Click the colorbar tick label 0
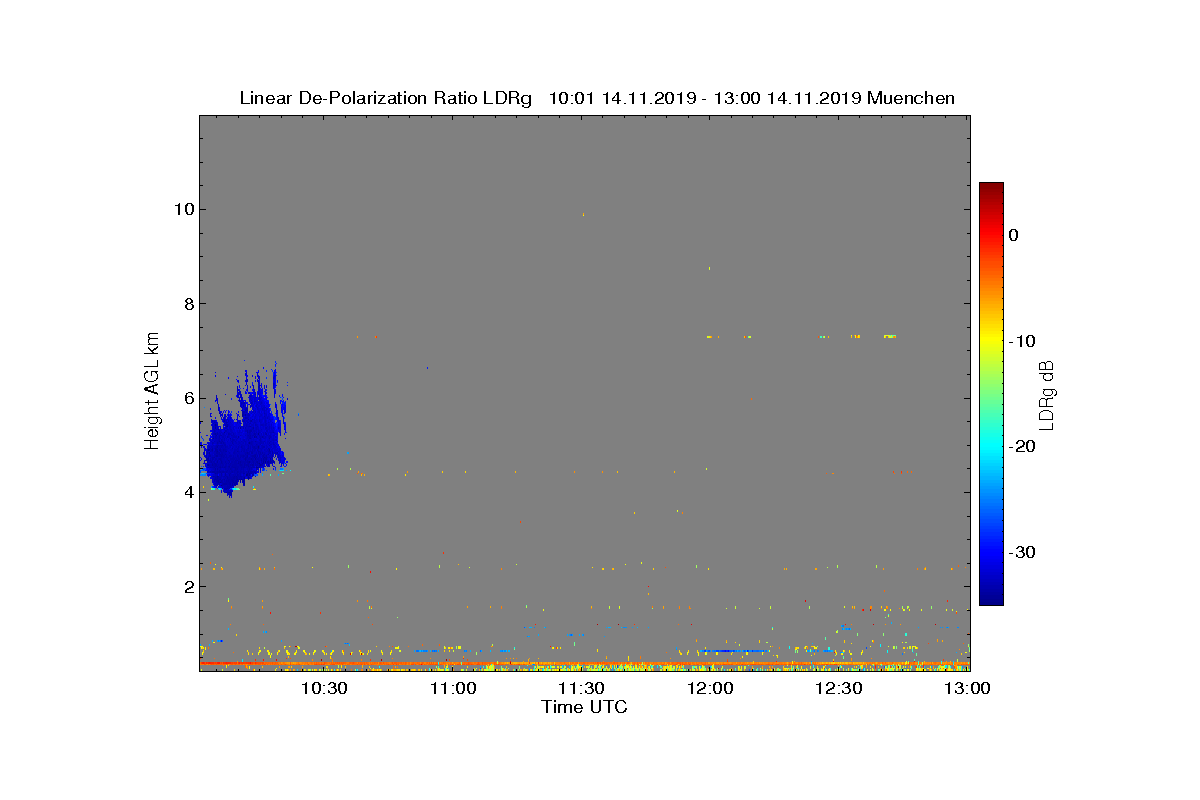 coord(1013,235)
